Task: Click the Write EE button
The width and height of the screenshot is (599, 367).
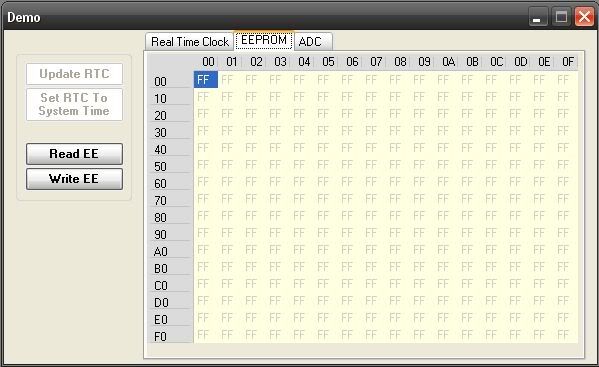Action: (x=74, y=179)
